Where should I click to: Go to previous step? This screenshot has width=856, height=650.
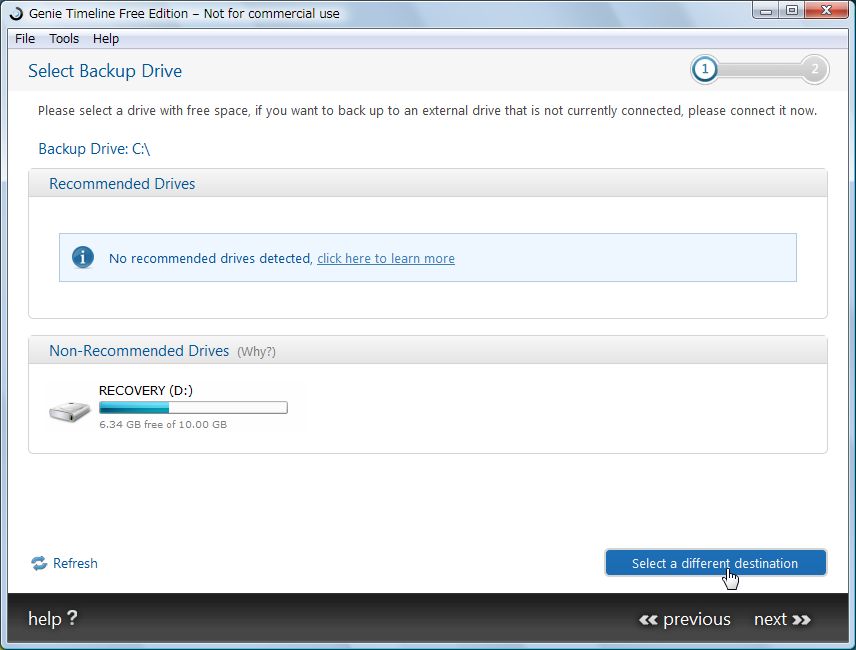coord(685,619)
